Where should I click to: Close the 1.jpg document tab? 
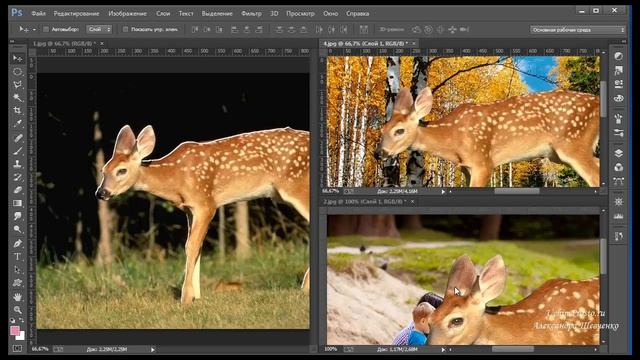(x=102, y=43)
